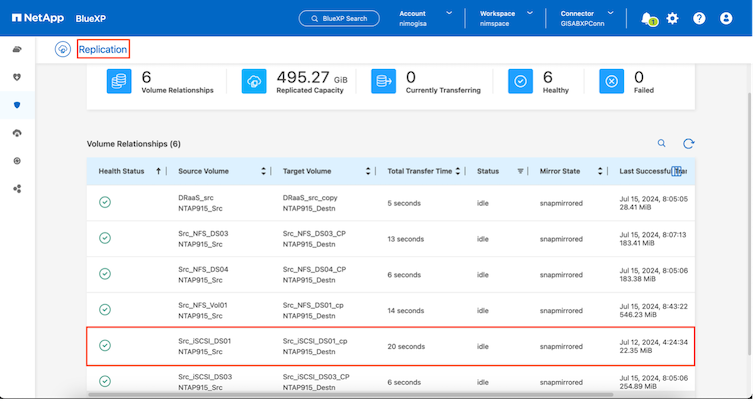Sort by Source Volume column

(x=263, y=171)
